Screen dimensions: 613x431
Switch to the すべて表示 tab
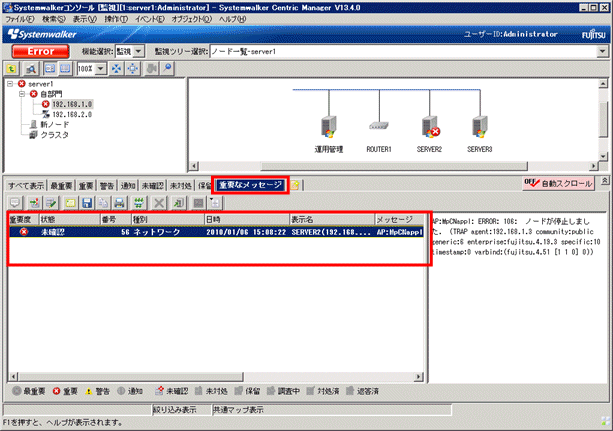pyautogui.click(x=26, y=185)
